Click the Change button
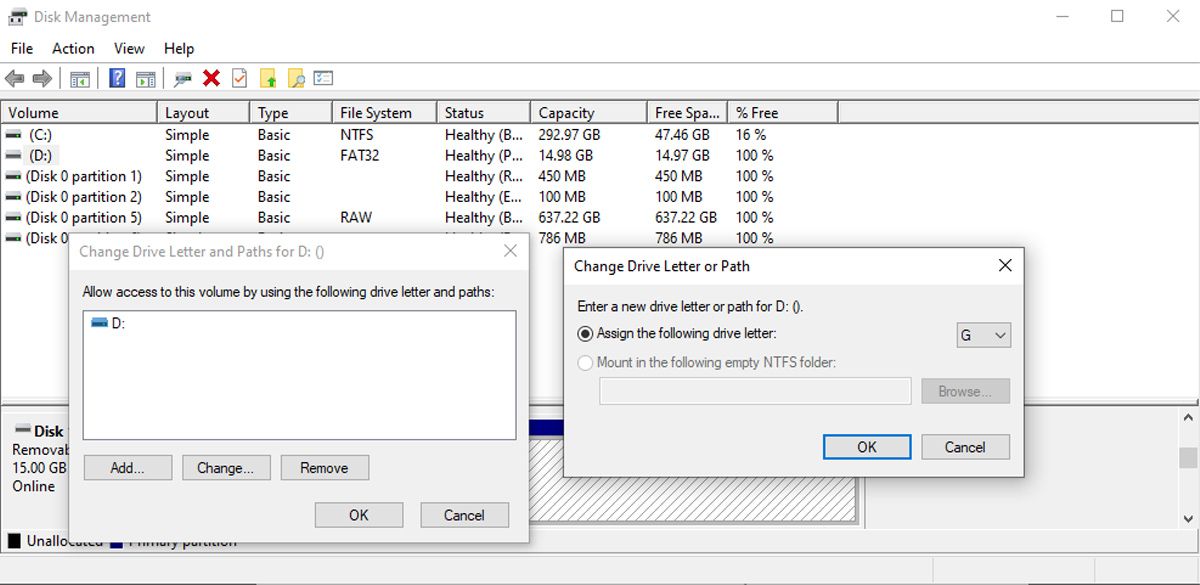The image size is (1200, 585). [x=225, y=467]
